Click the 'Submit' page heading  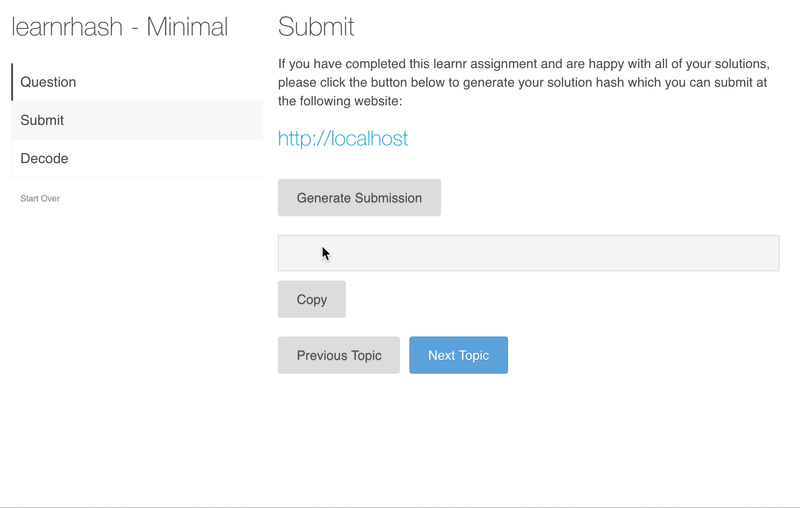click(x=316, y=27)
